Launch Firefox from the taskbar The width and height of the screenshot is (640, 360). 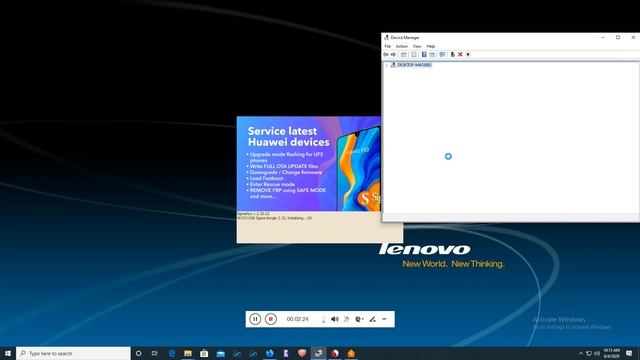click(269, 353)
